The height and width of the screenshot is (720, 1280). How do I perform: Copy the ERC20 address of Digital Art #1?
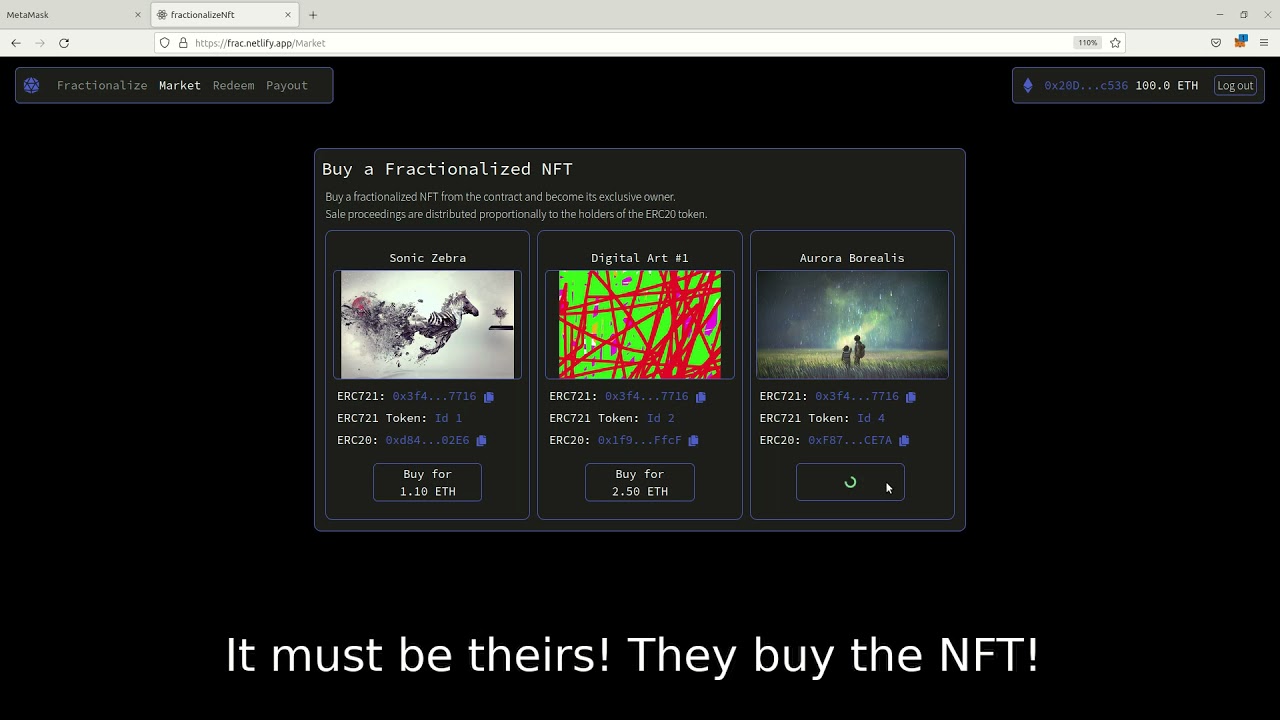point(694,440)
